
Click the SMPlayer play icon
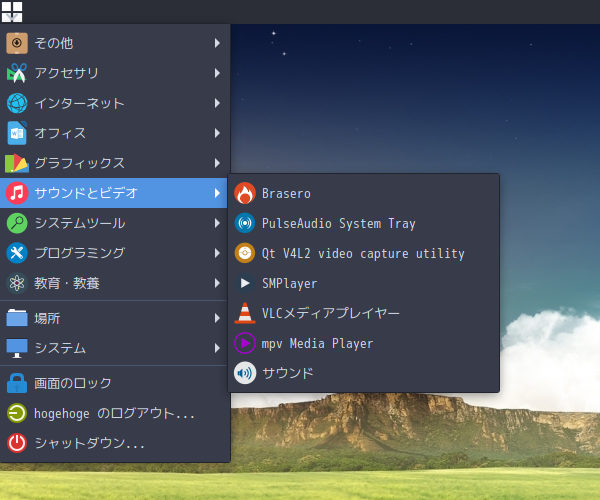pos(245,283)
